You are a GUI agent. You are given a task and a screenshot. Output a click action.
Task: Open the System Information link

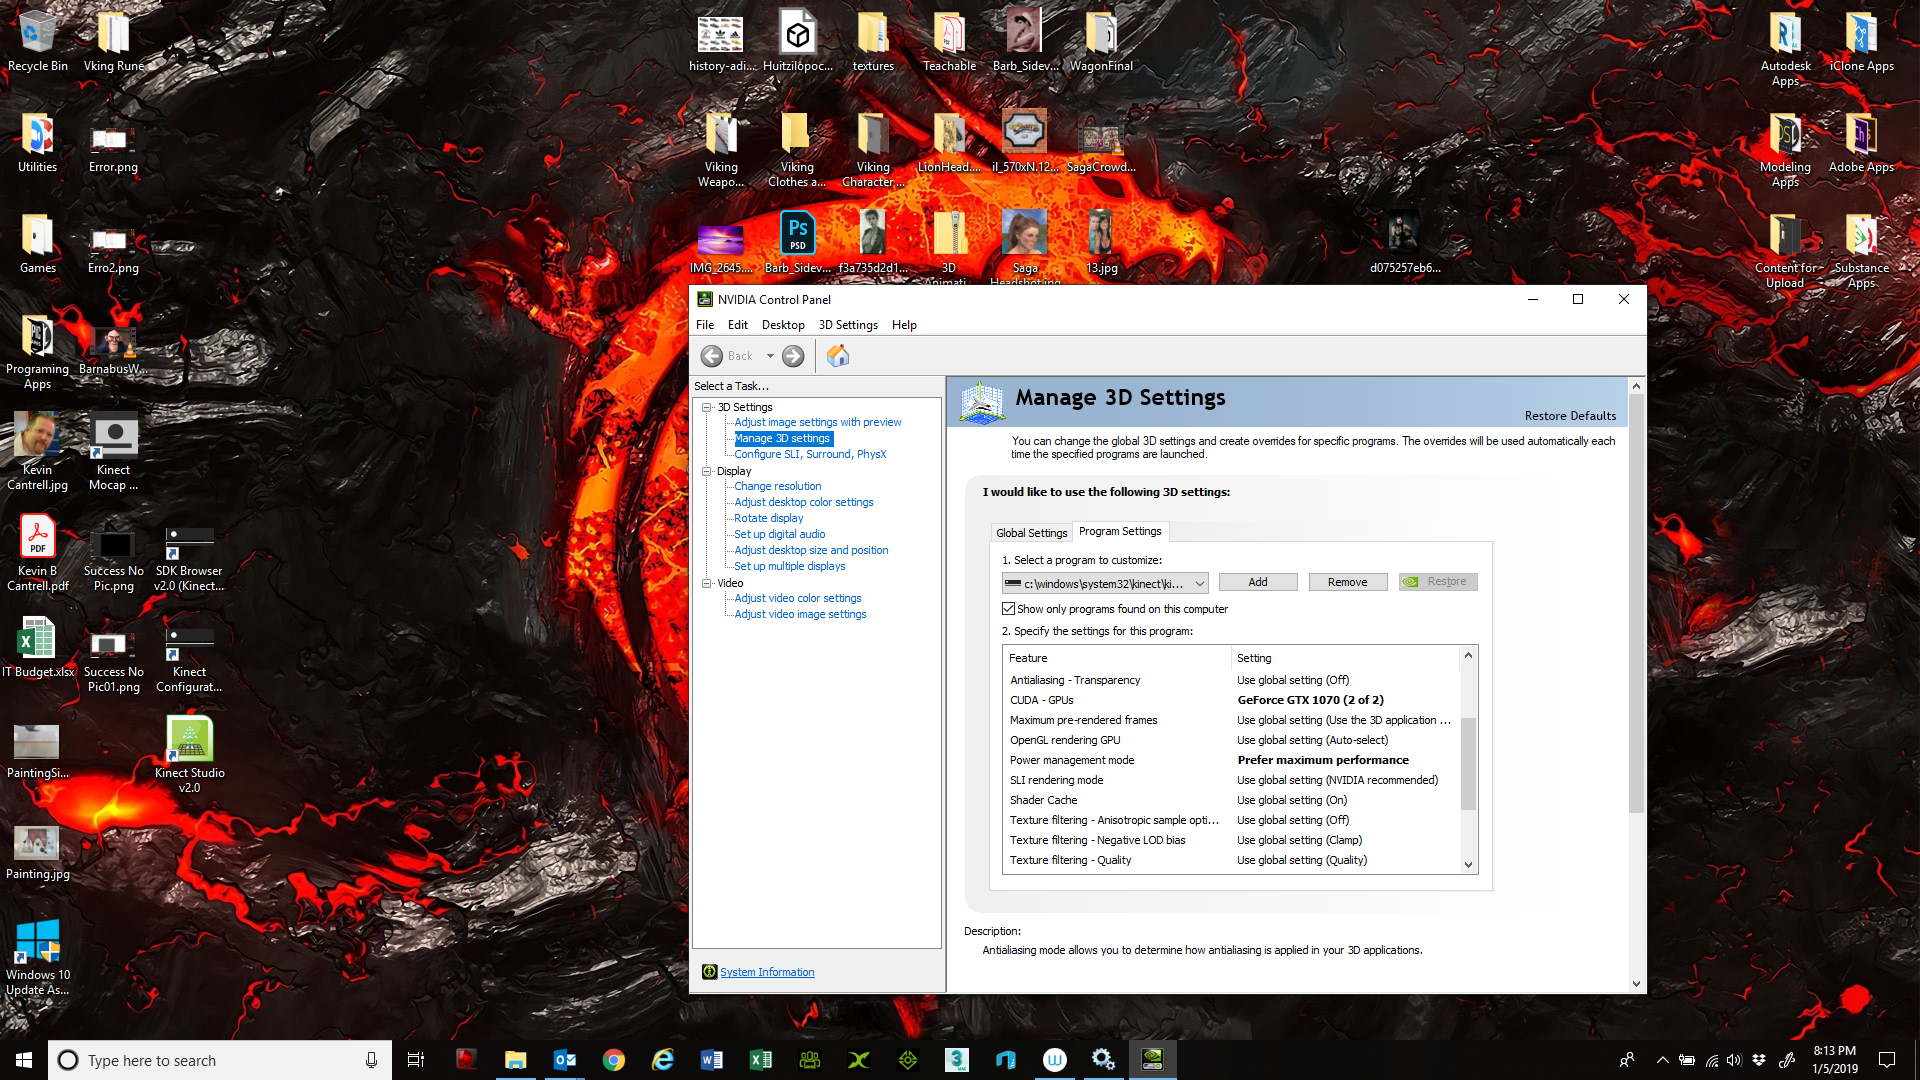pyautogui.click(x=767, y=972)
